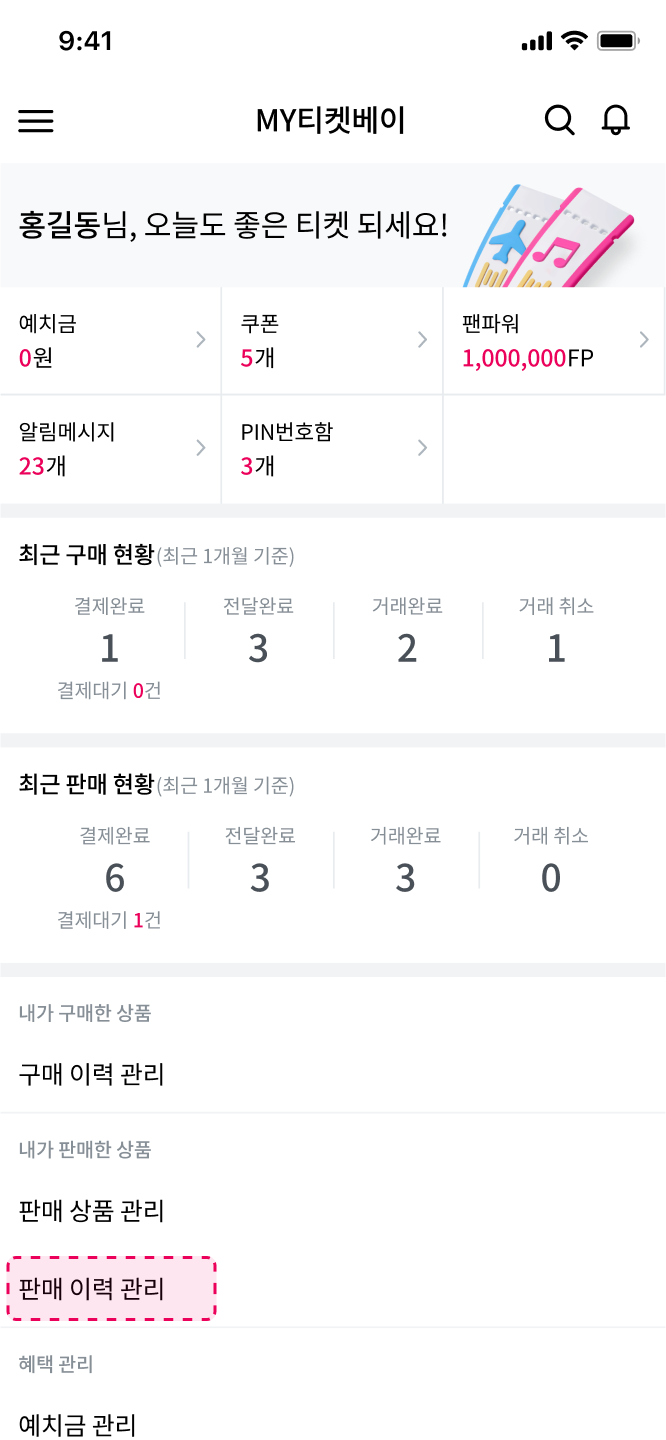Expand 예치금 chevron arrow
This screenshot has height=1440, width=666.
[x=200, y=340]
